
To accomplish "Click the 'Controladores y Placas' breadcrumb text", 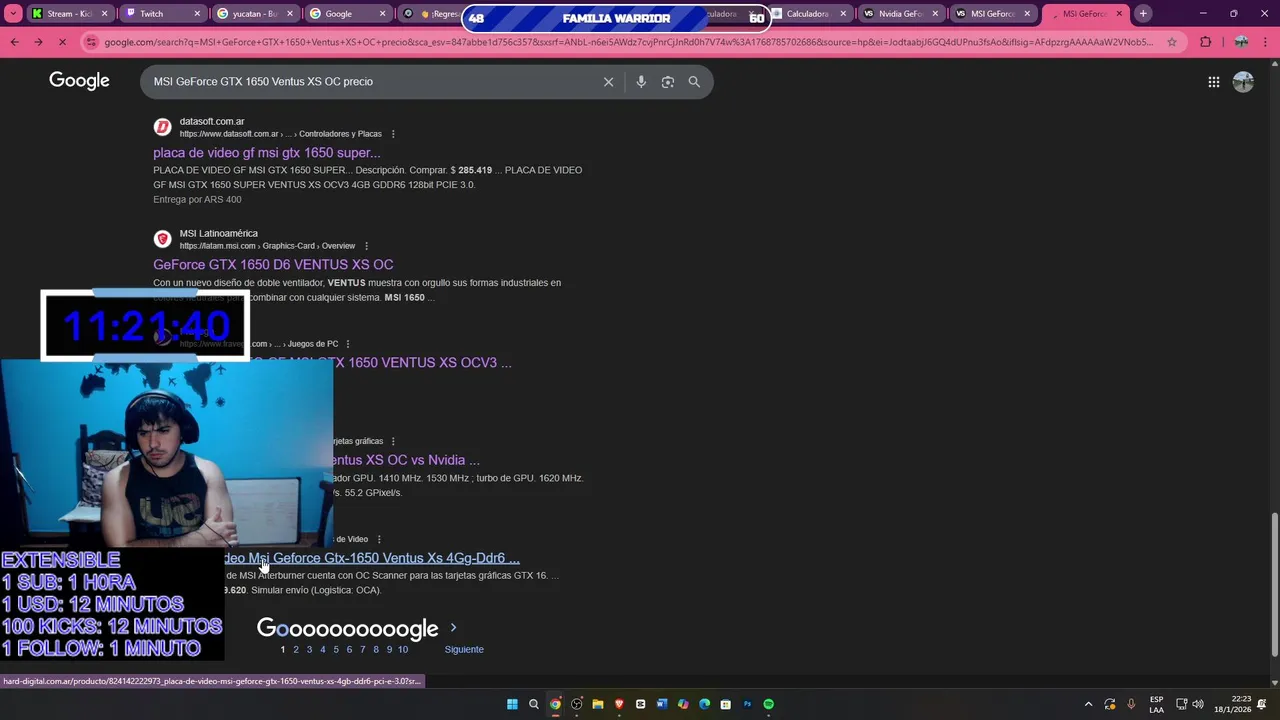I will pos(340,134).
